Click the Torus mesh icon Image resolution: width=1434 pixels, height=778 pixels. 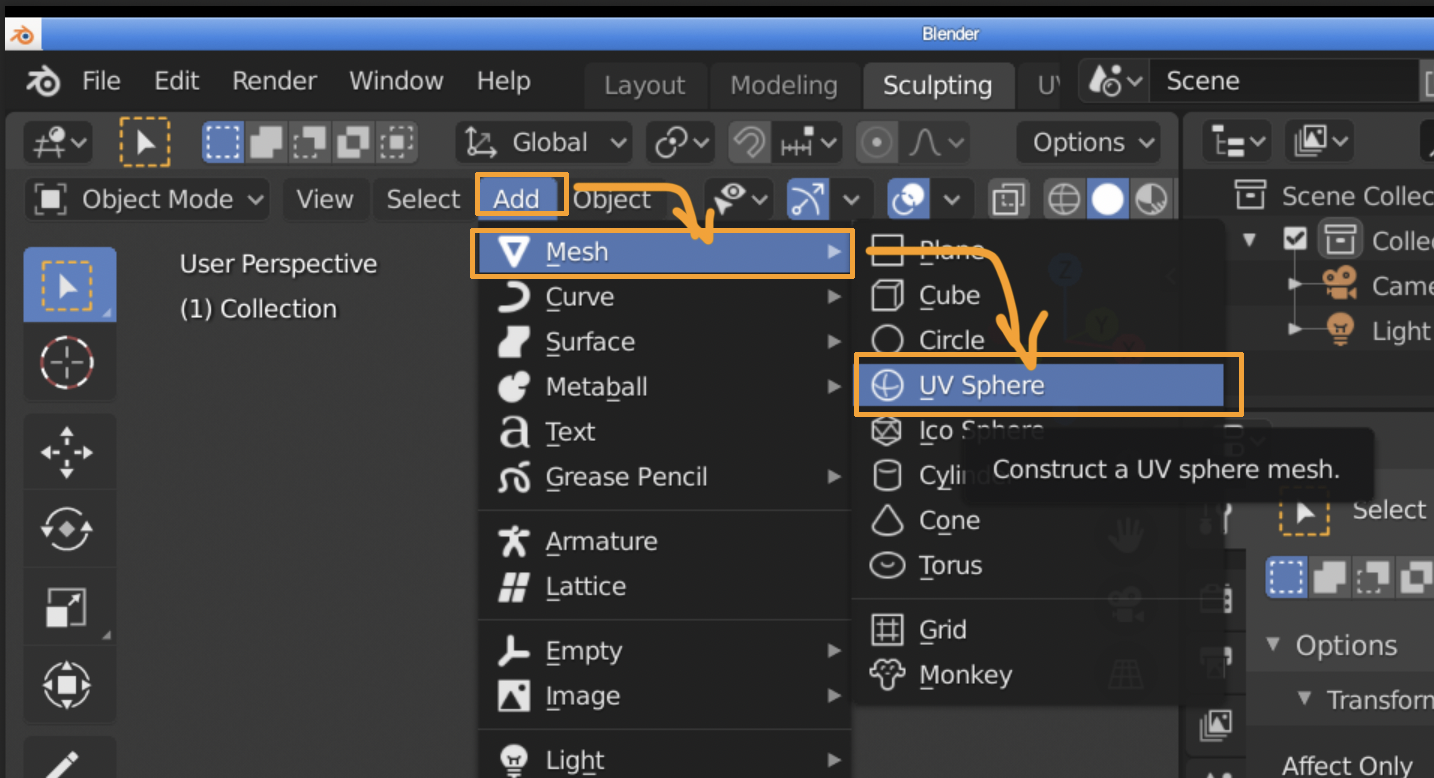pyautogui.click(x=886, y=565)
